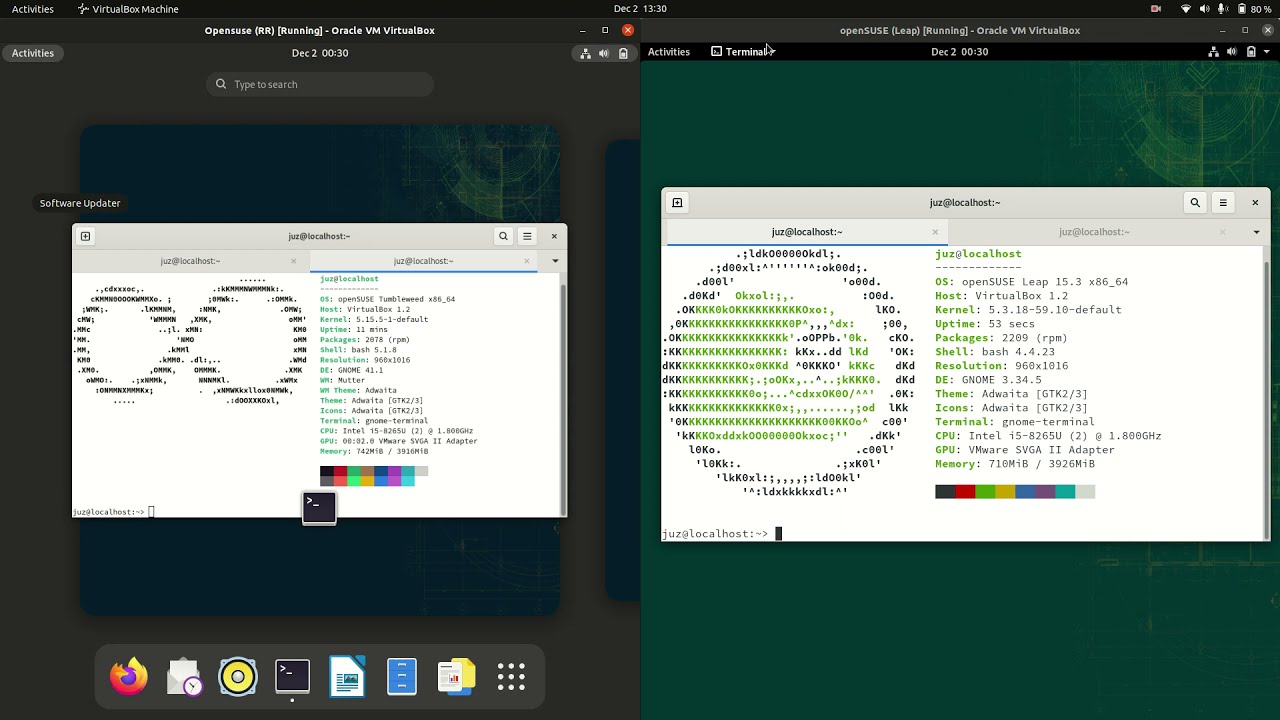Click Tumbleweed terminal window thumbnail title bar
1280x720 pixels.
319,236
